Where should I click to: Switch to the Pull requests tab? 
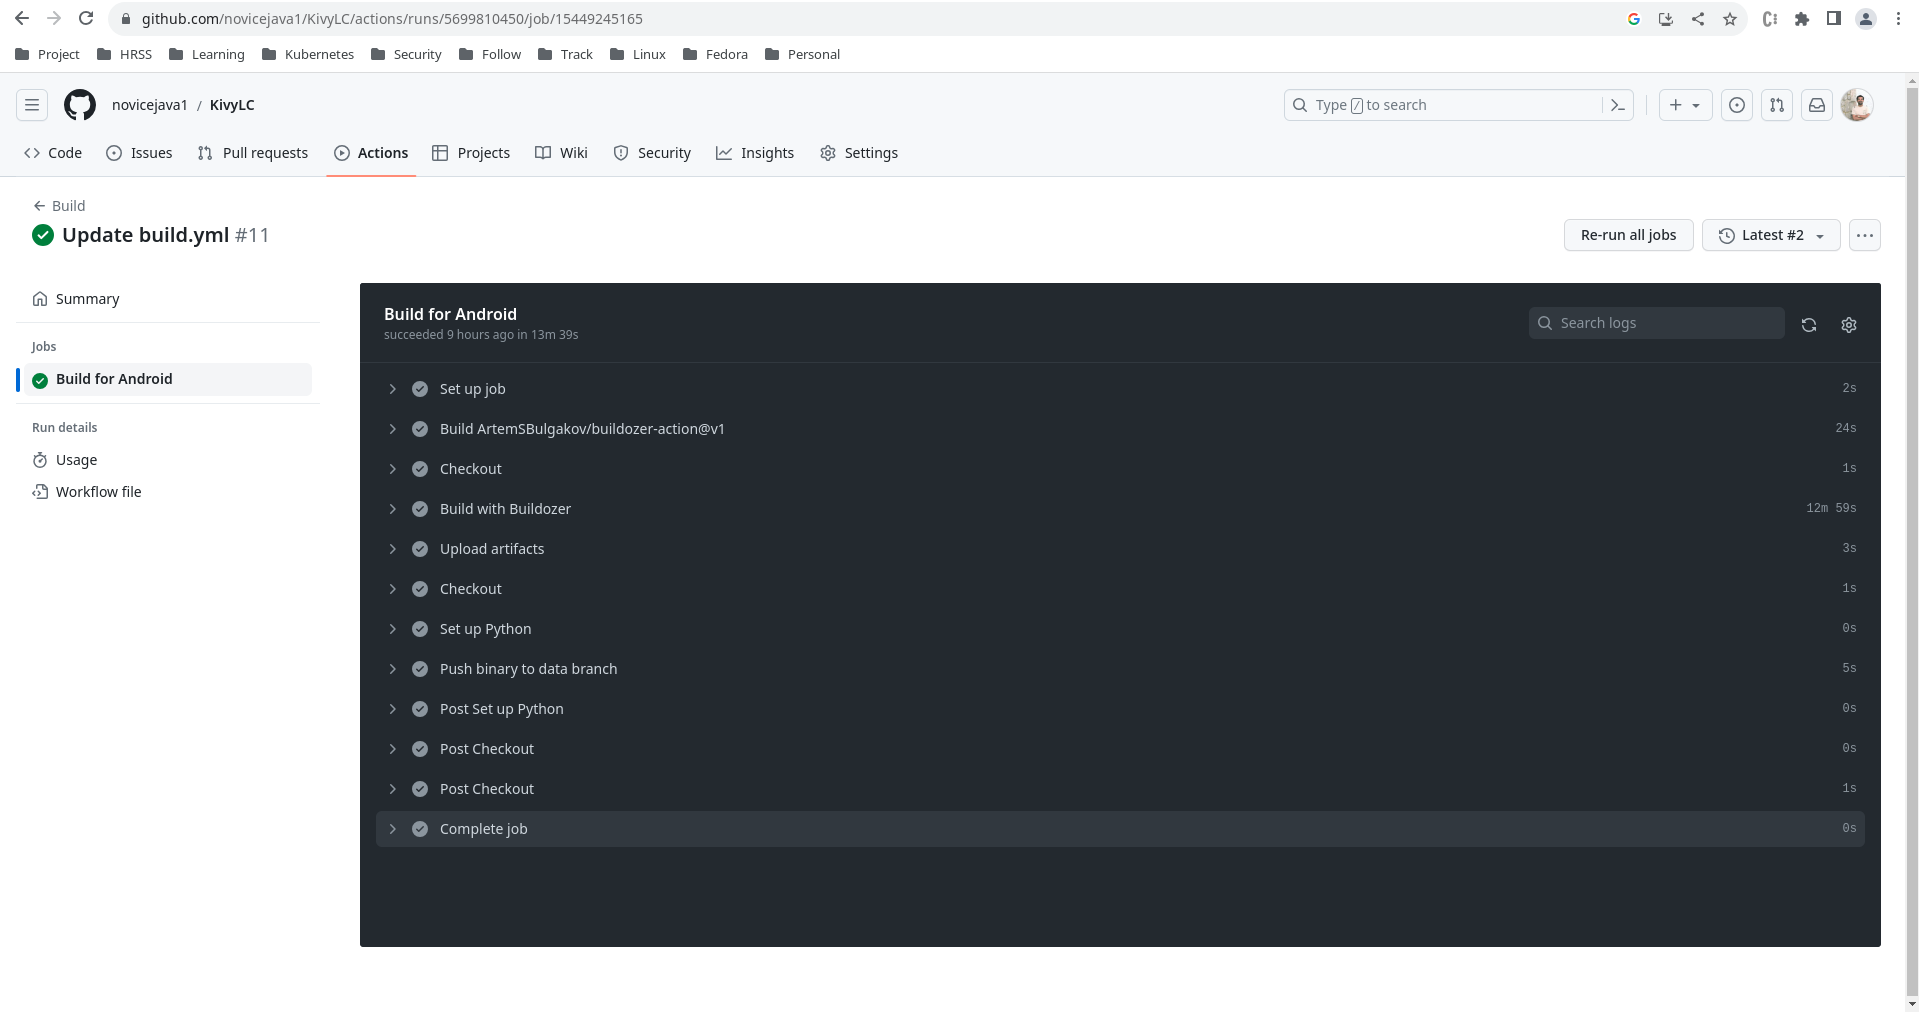tap(253, 153)
